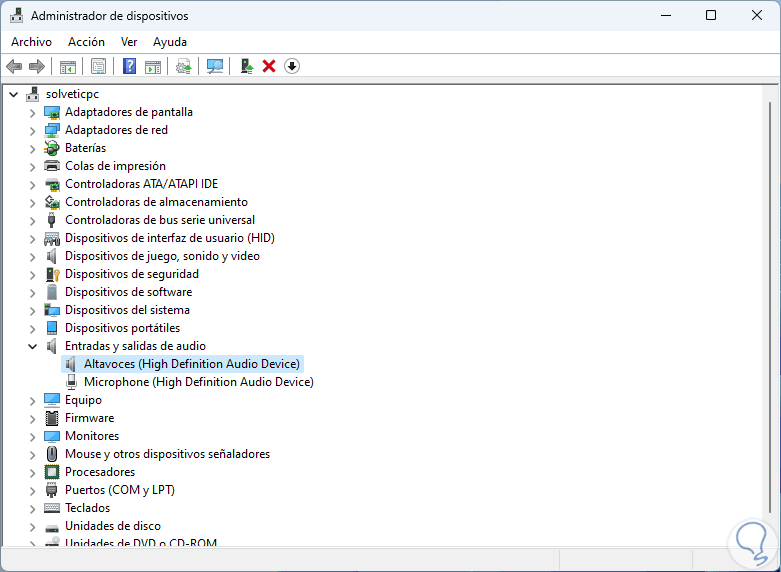Click the tablet icon beside Dispositivos portátiles
This screenshot has height=572, width=781.
pos(52,328)
